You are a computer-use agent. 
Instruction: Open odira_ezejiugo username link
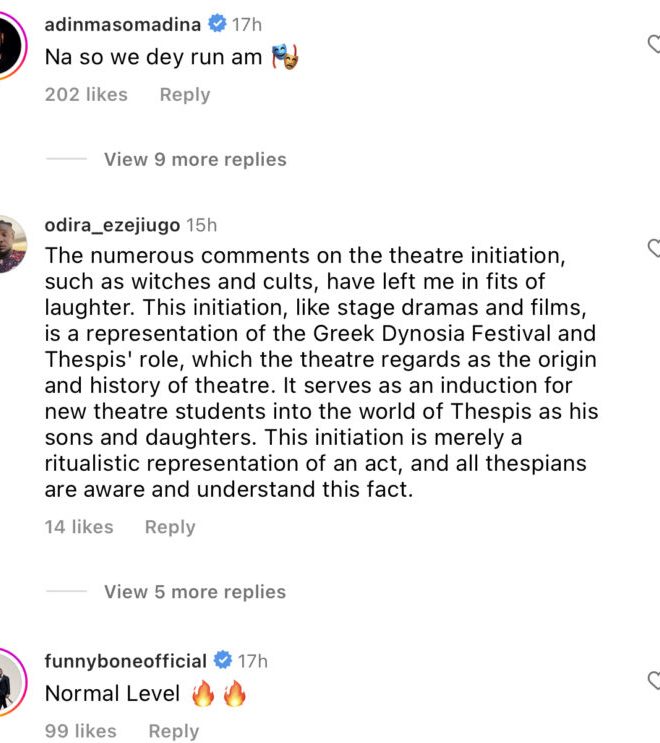click(112, 225)
